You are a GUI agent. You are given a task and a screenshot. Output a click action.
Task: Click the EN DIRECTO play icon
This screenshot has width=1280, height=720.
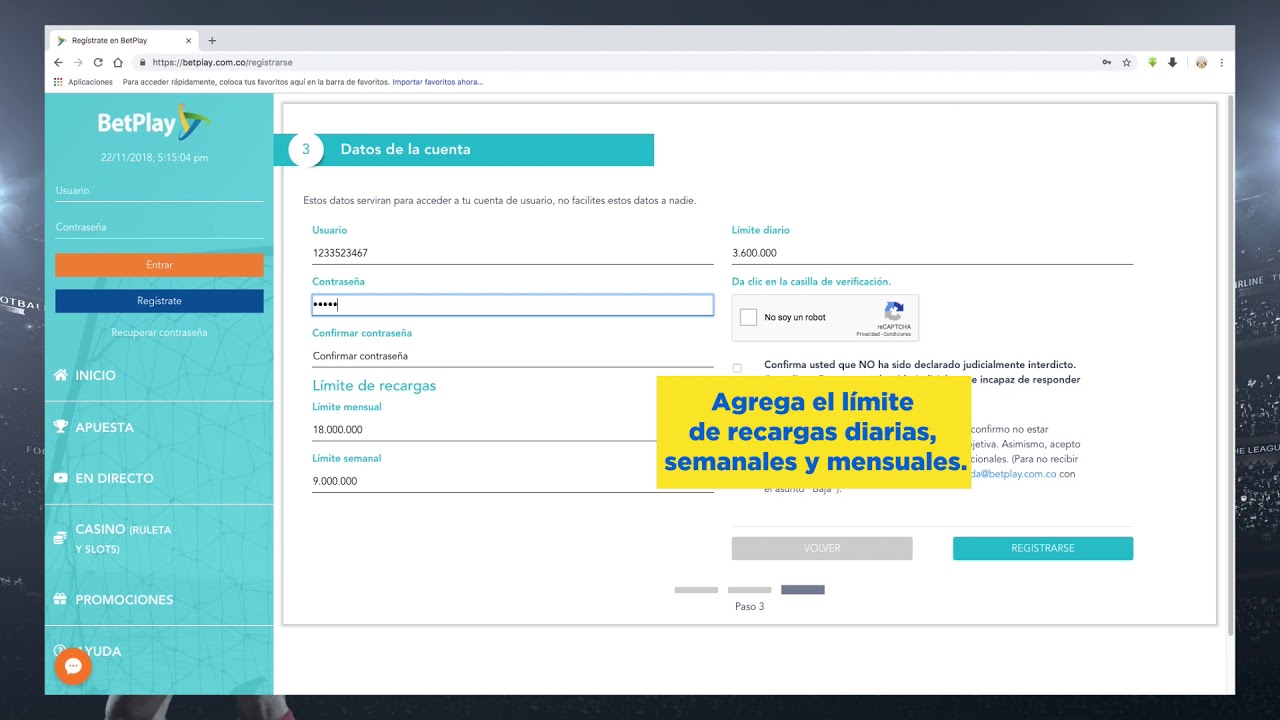click(x=61, y=478)
